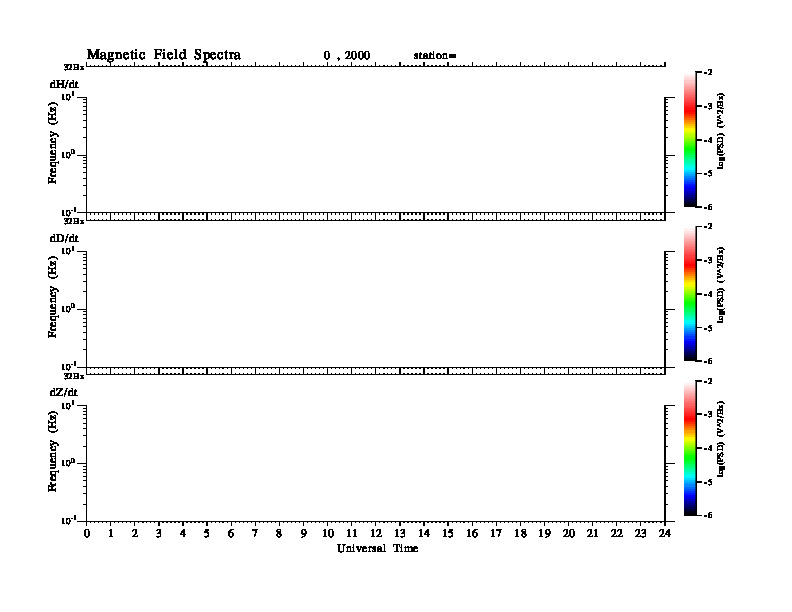
Task: Click the 'dZ/dt' panel label
Action: [x=64, y=392]
